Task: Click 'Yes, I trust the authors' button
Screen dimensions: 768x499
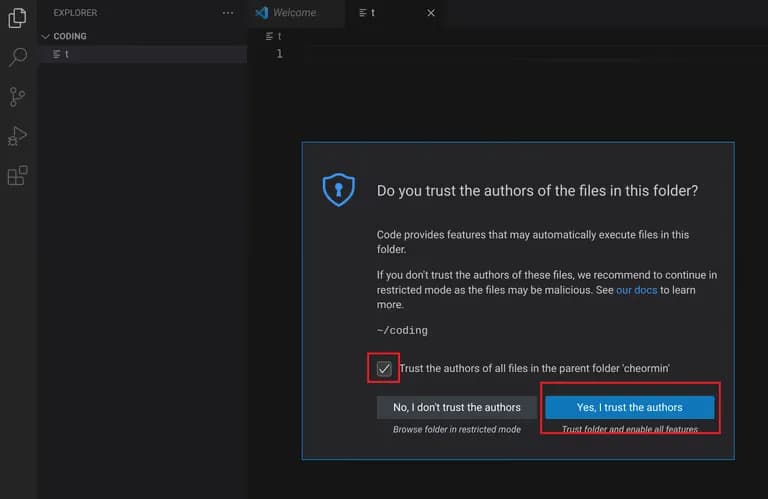Action: coord(629,407)
